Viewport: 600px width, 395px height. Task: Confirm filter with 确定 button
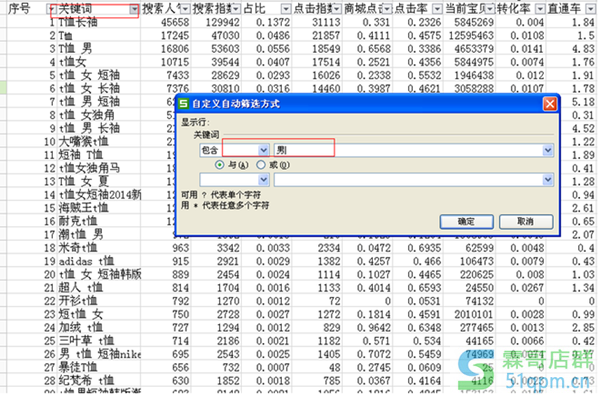click(466, 222)
